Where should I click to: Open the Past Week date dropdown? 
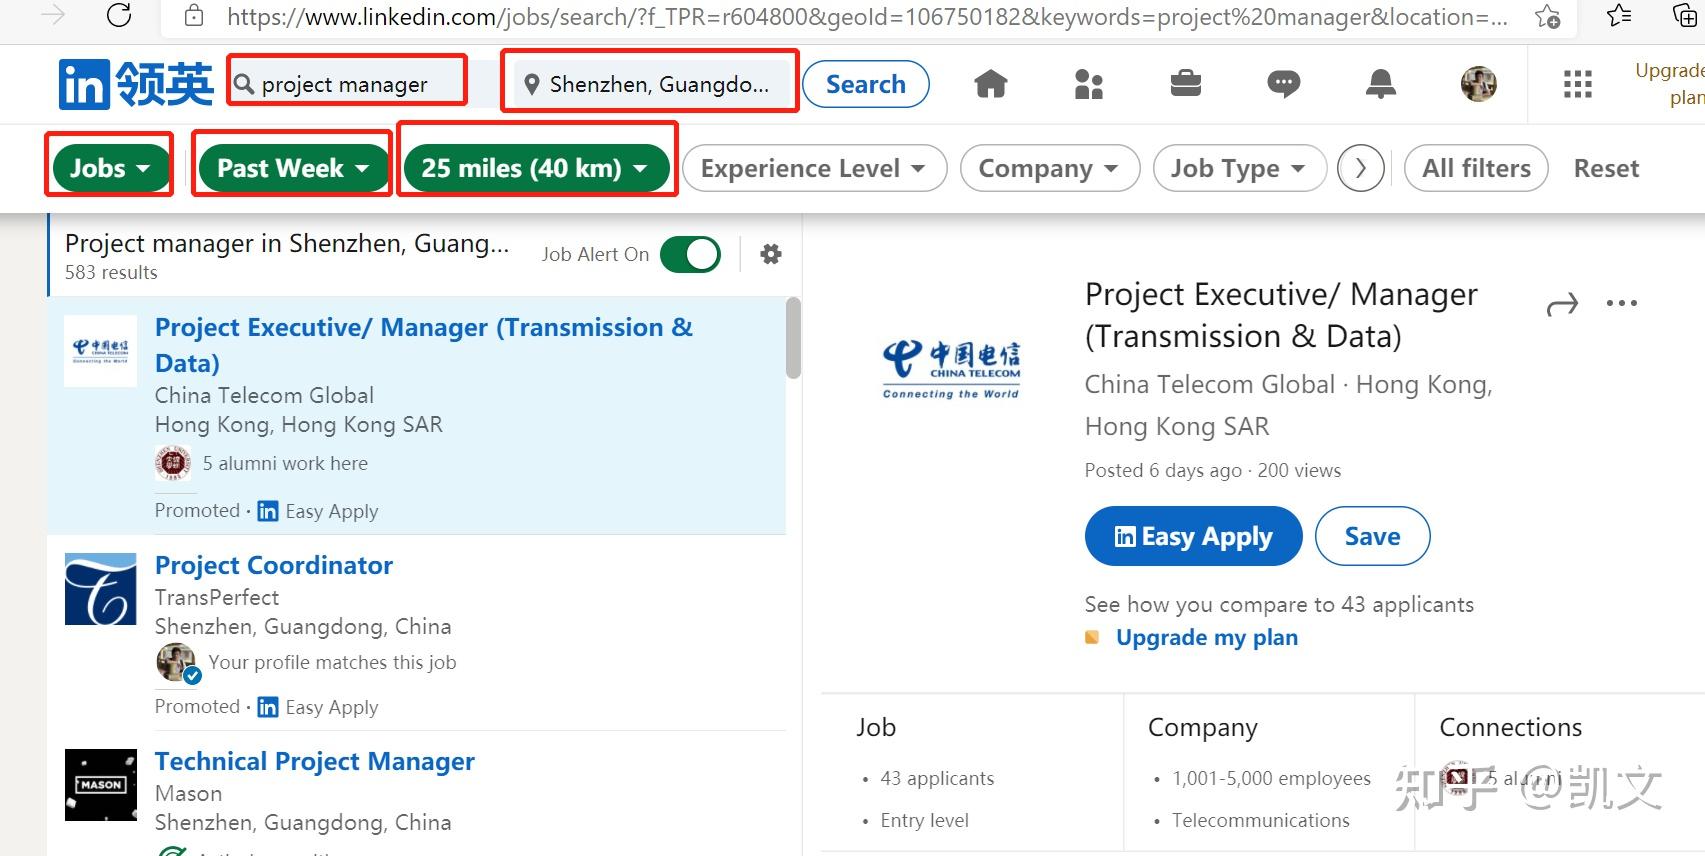tap(292, 168)
